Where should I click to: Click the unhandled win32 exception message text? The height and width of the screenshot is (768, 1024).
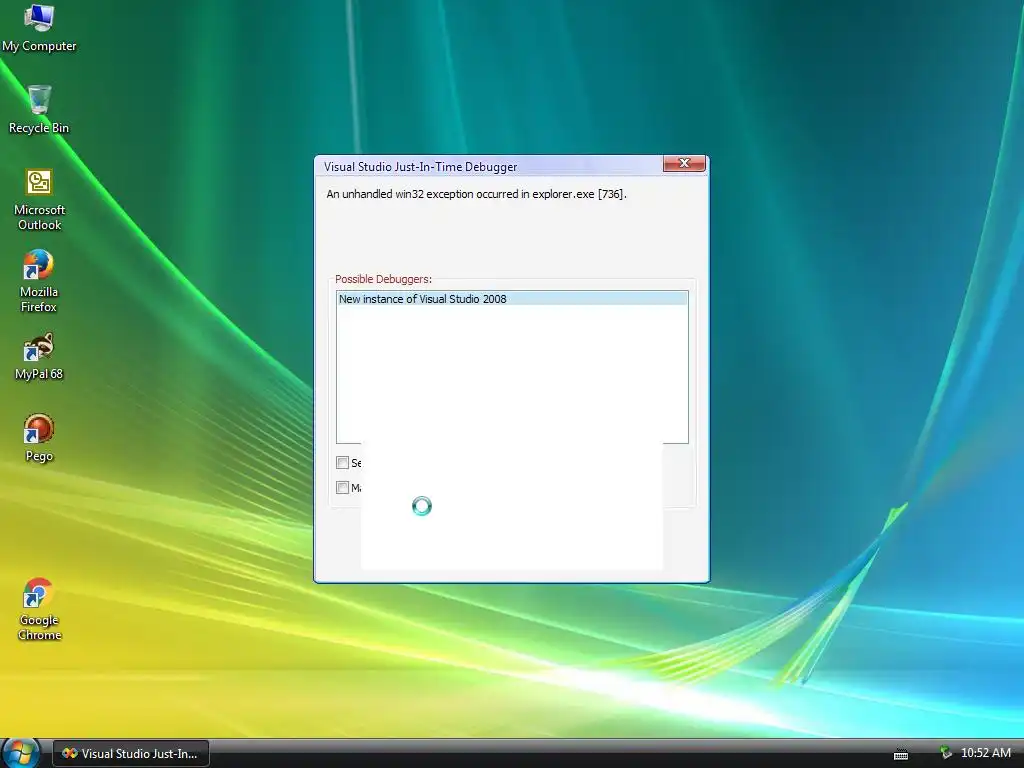(x=476, y=194)
